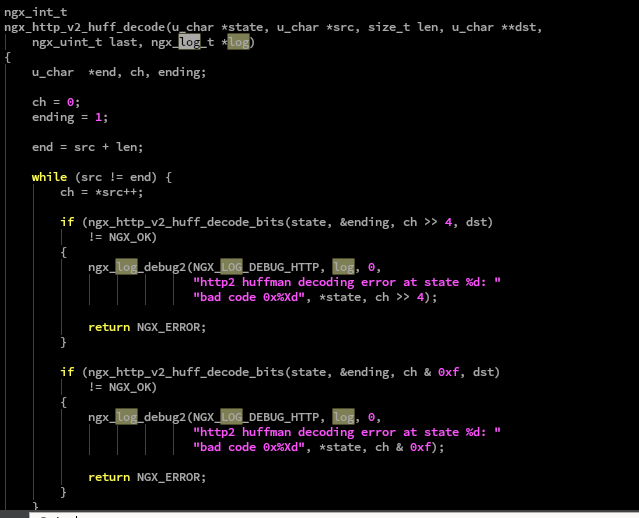Click "bad code 0x%Xd" string before ch & 0xf);

pyautogui.click(x=249, y=447)
